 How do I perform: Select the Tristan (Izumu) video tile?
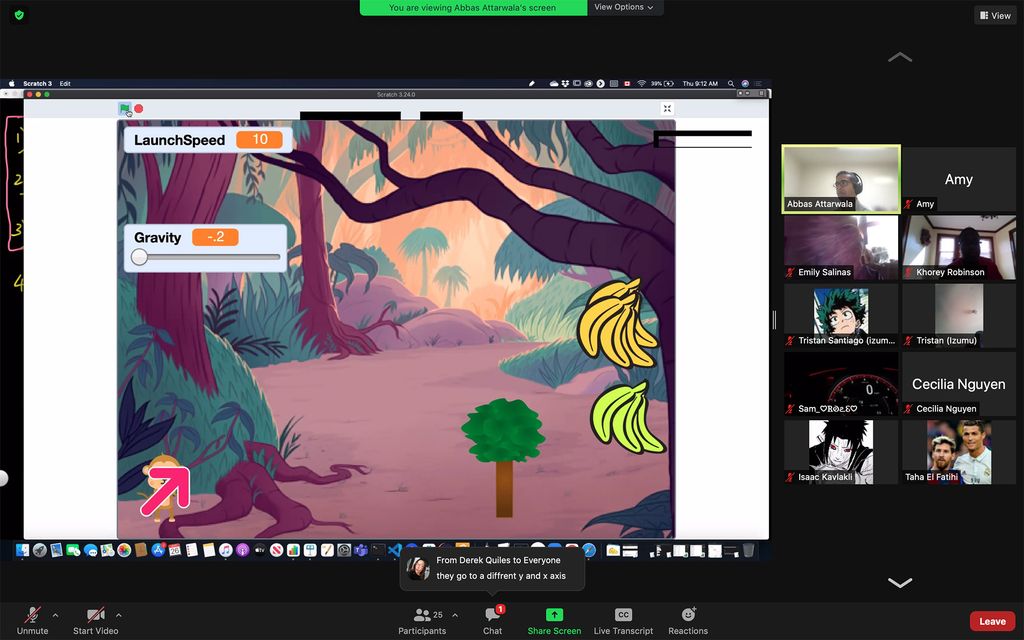[x=959, y=315]
